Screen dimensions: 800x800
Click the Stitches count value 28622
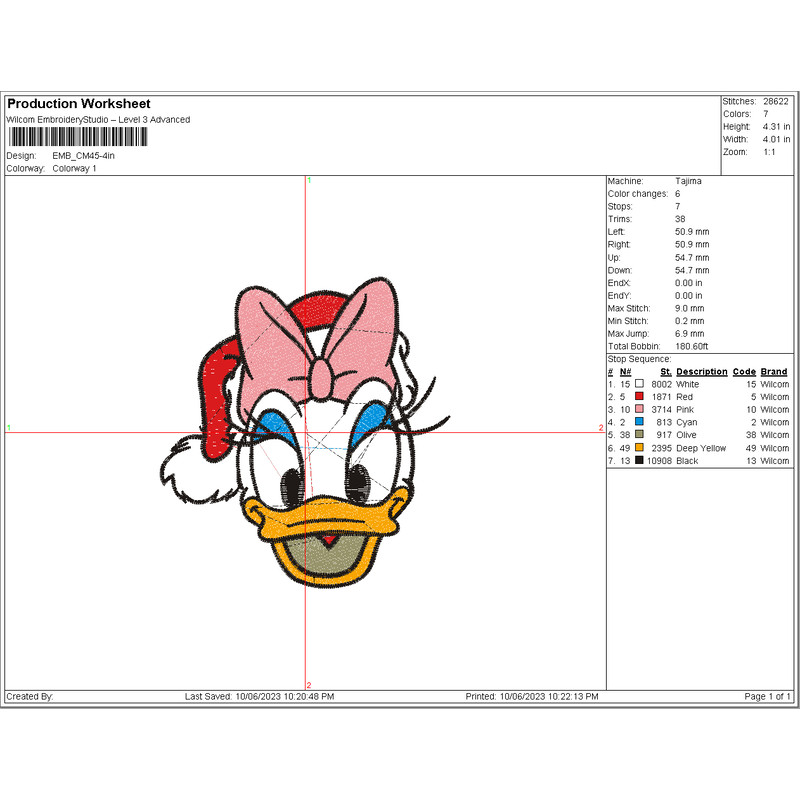(775, 102)
